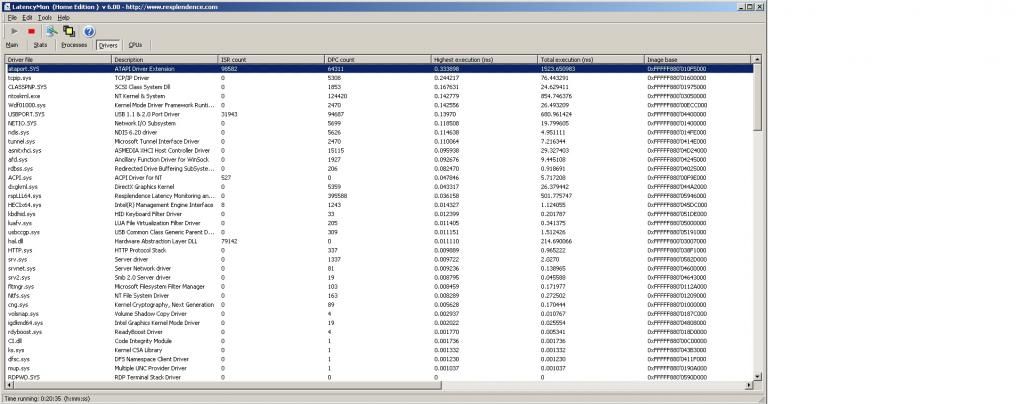Switch to the Processes tab
Image resolution: width=1024 pixels, height=404 pixels.
(74, 45)
